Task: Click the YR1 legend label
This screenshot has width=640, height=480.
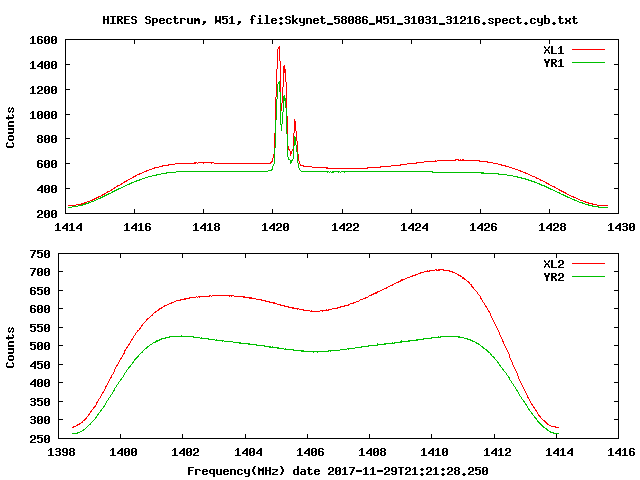Action: [553, 63]
